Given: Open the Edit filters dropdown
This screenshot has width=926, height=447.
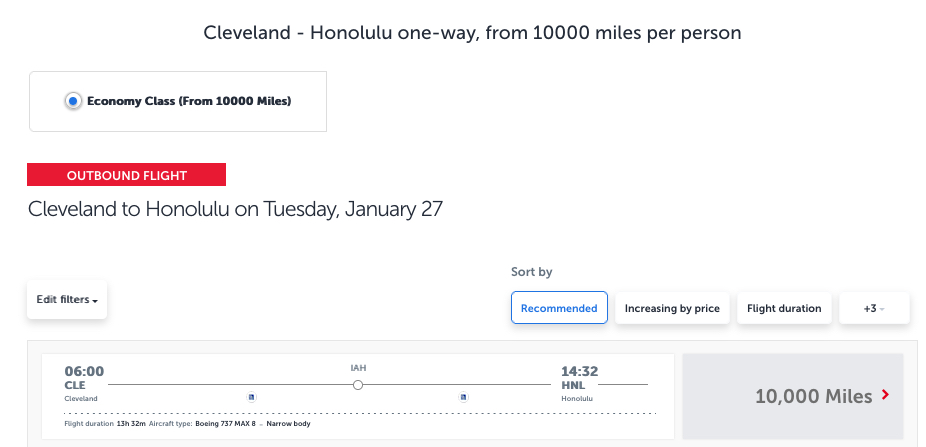Looking at the screenshot, I should 67,300.
